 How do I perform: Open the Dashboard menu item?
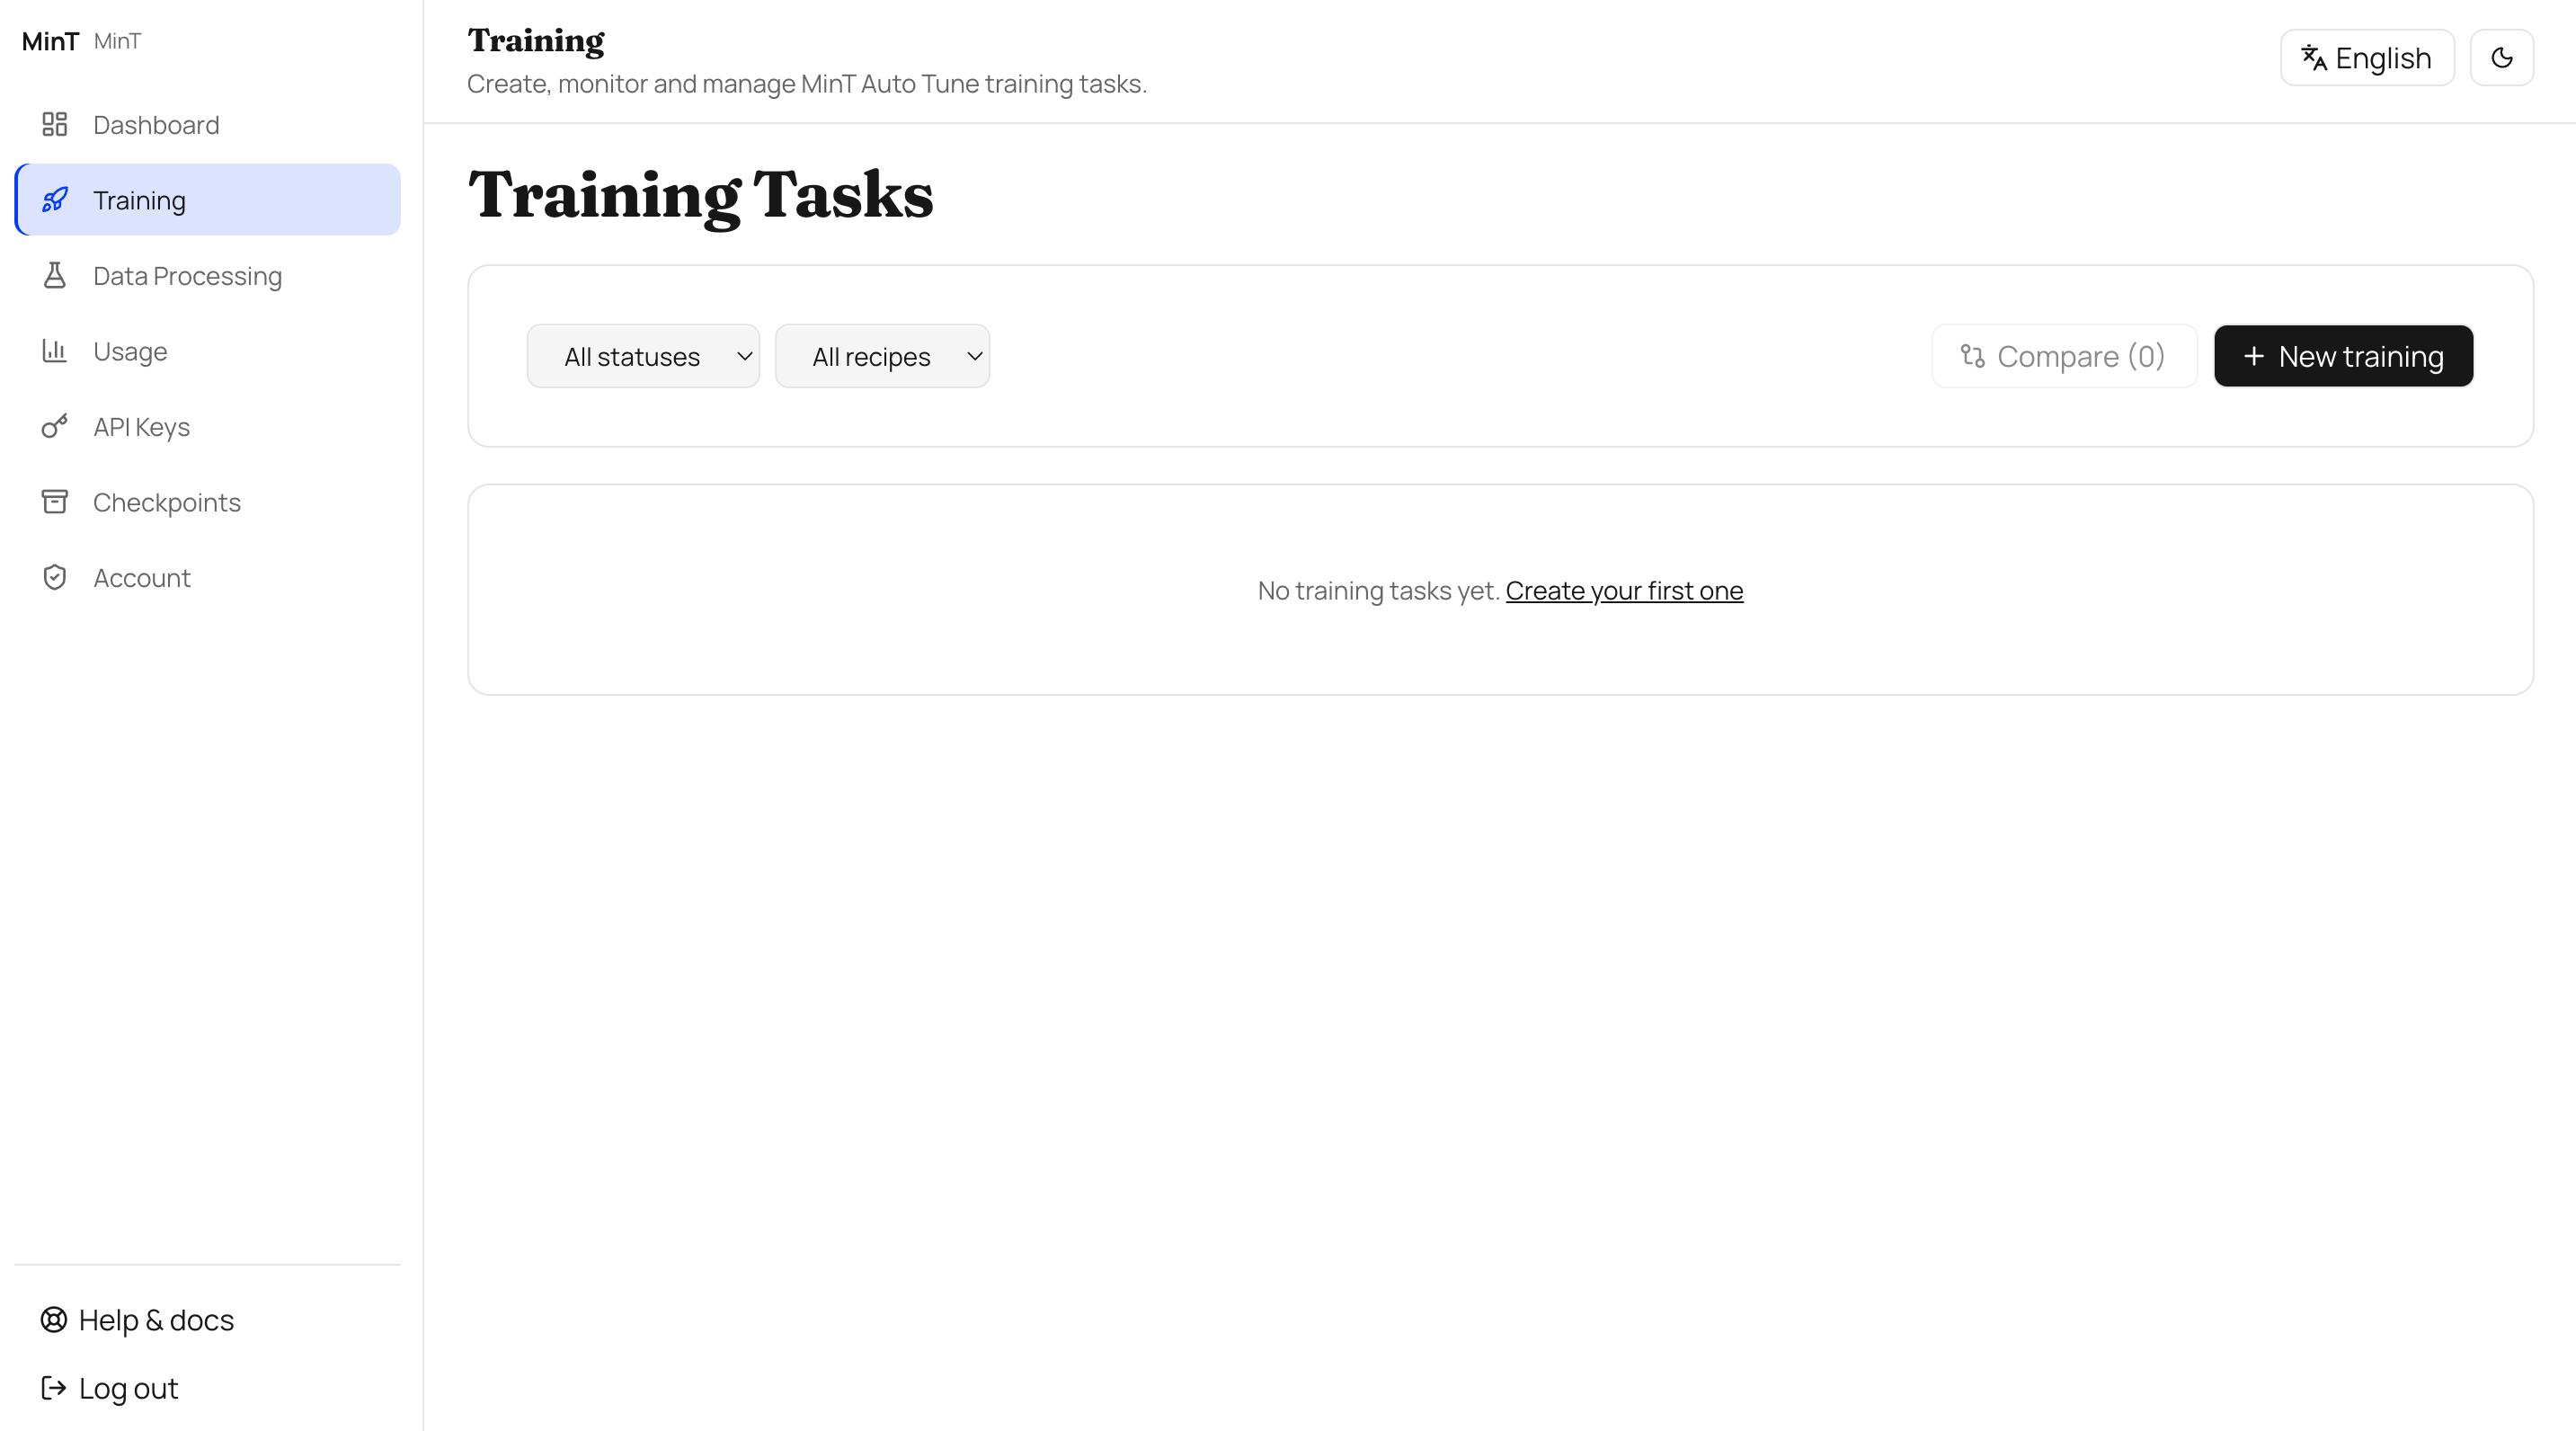coord(208,124)
